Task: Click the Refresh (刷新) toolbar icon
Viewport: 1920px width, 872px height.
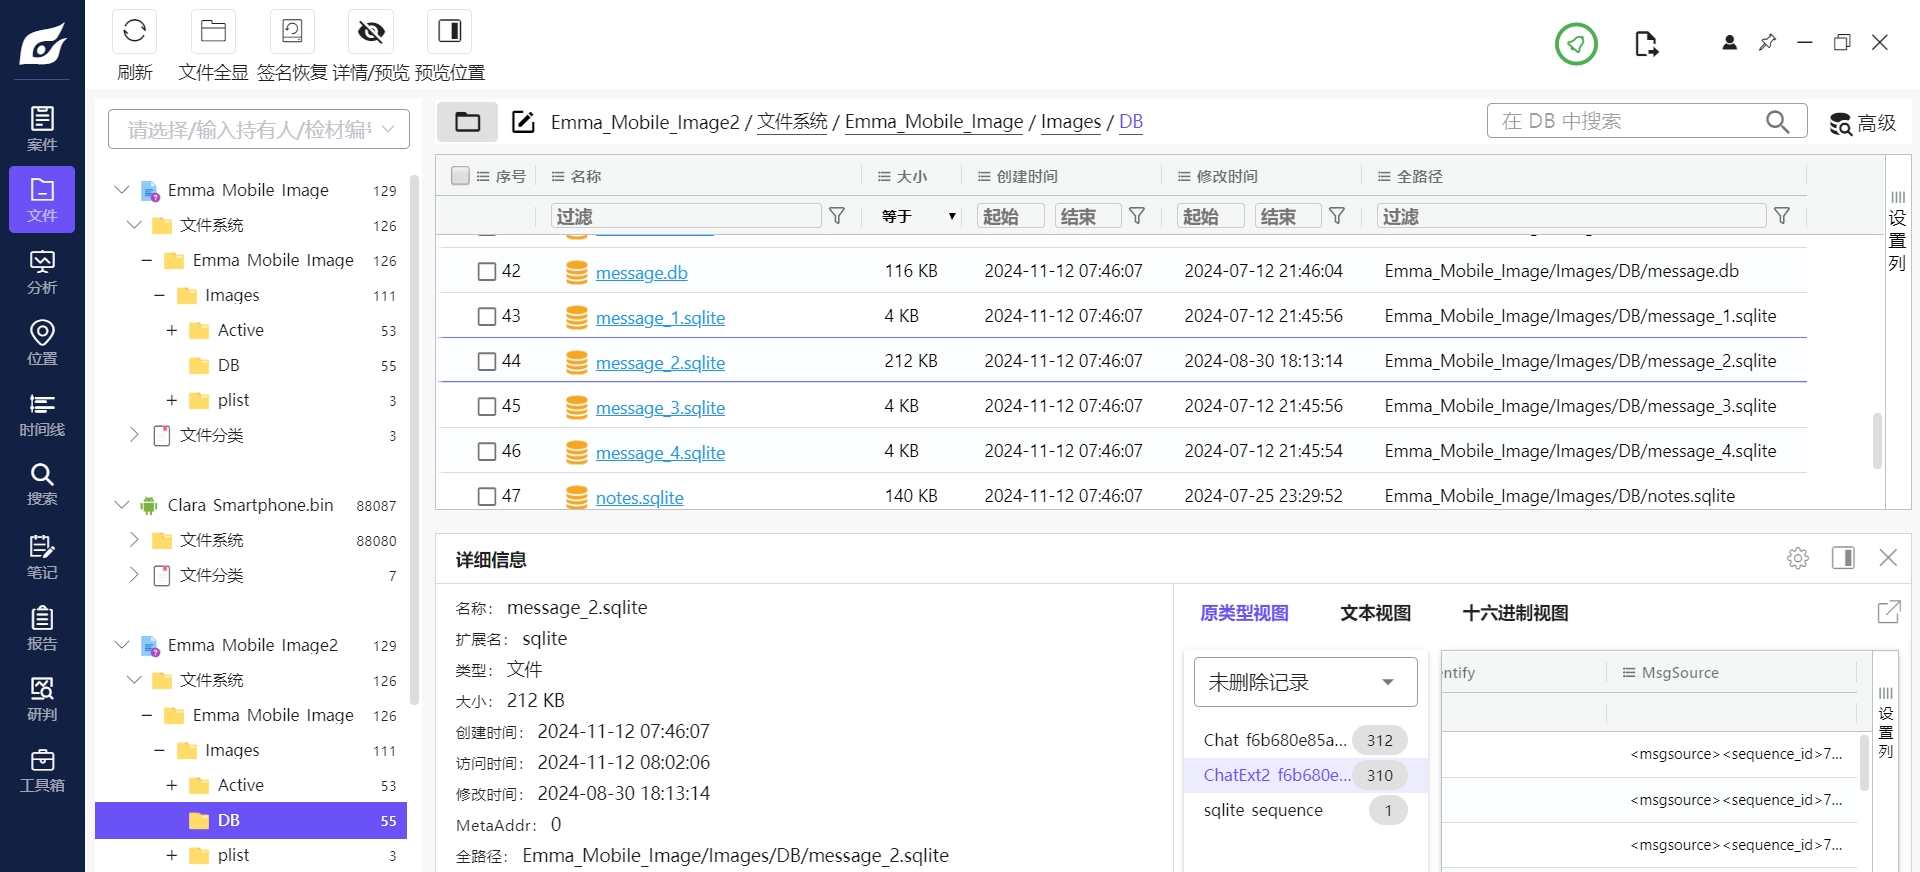Action: (x=135, y=32)
